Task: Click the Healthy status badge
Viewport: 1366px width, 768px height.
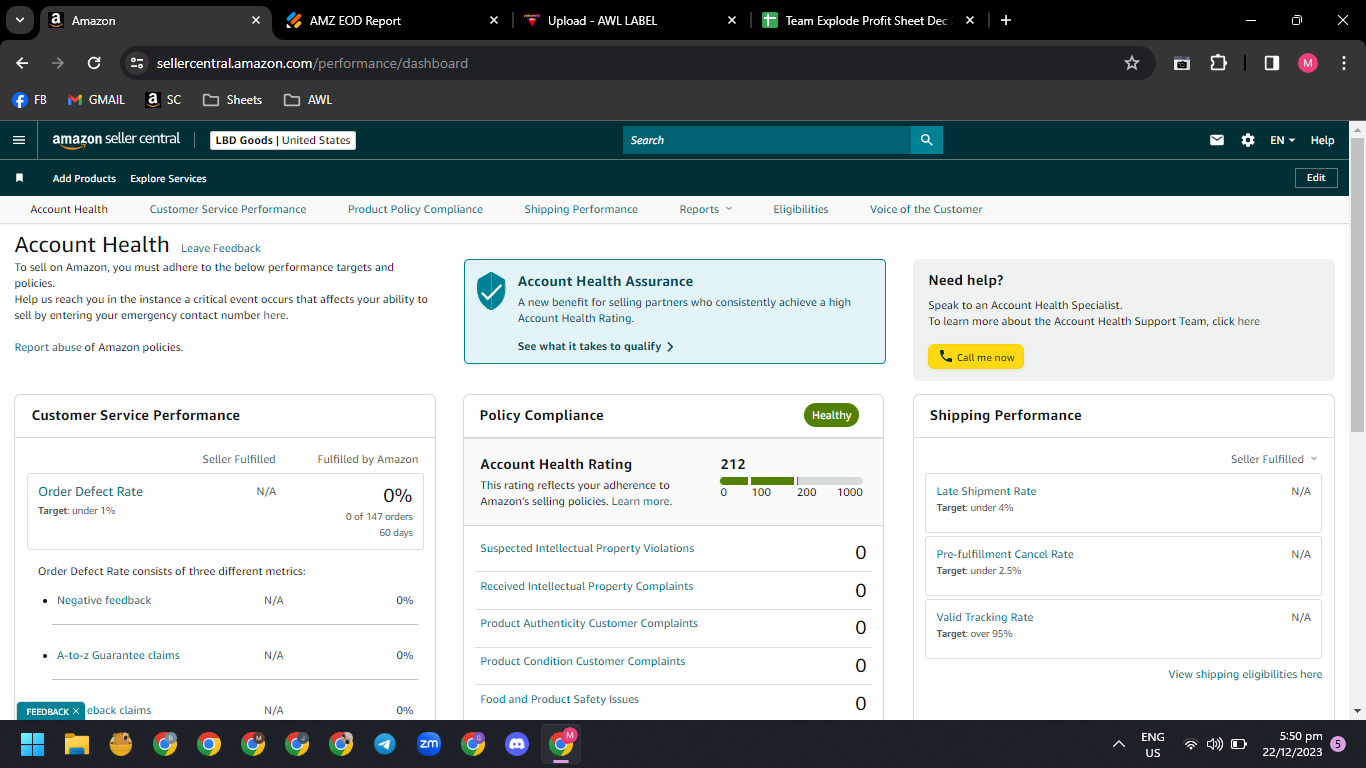Action: click(831, 415)
